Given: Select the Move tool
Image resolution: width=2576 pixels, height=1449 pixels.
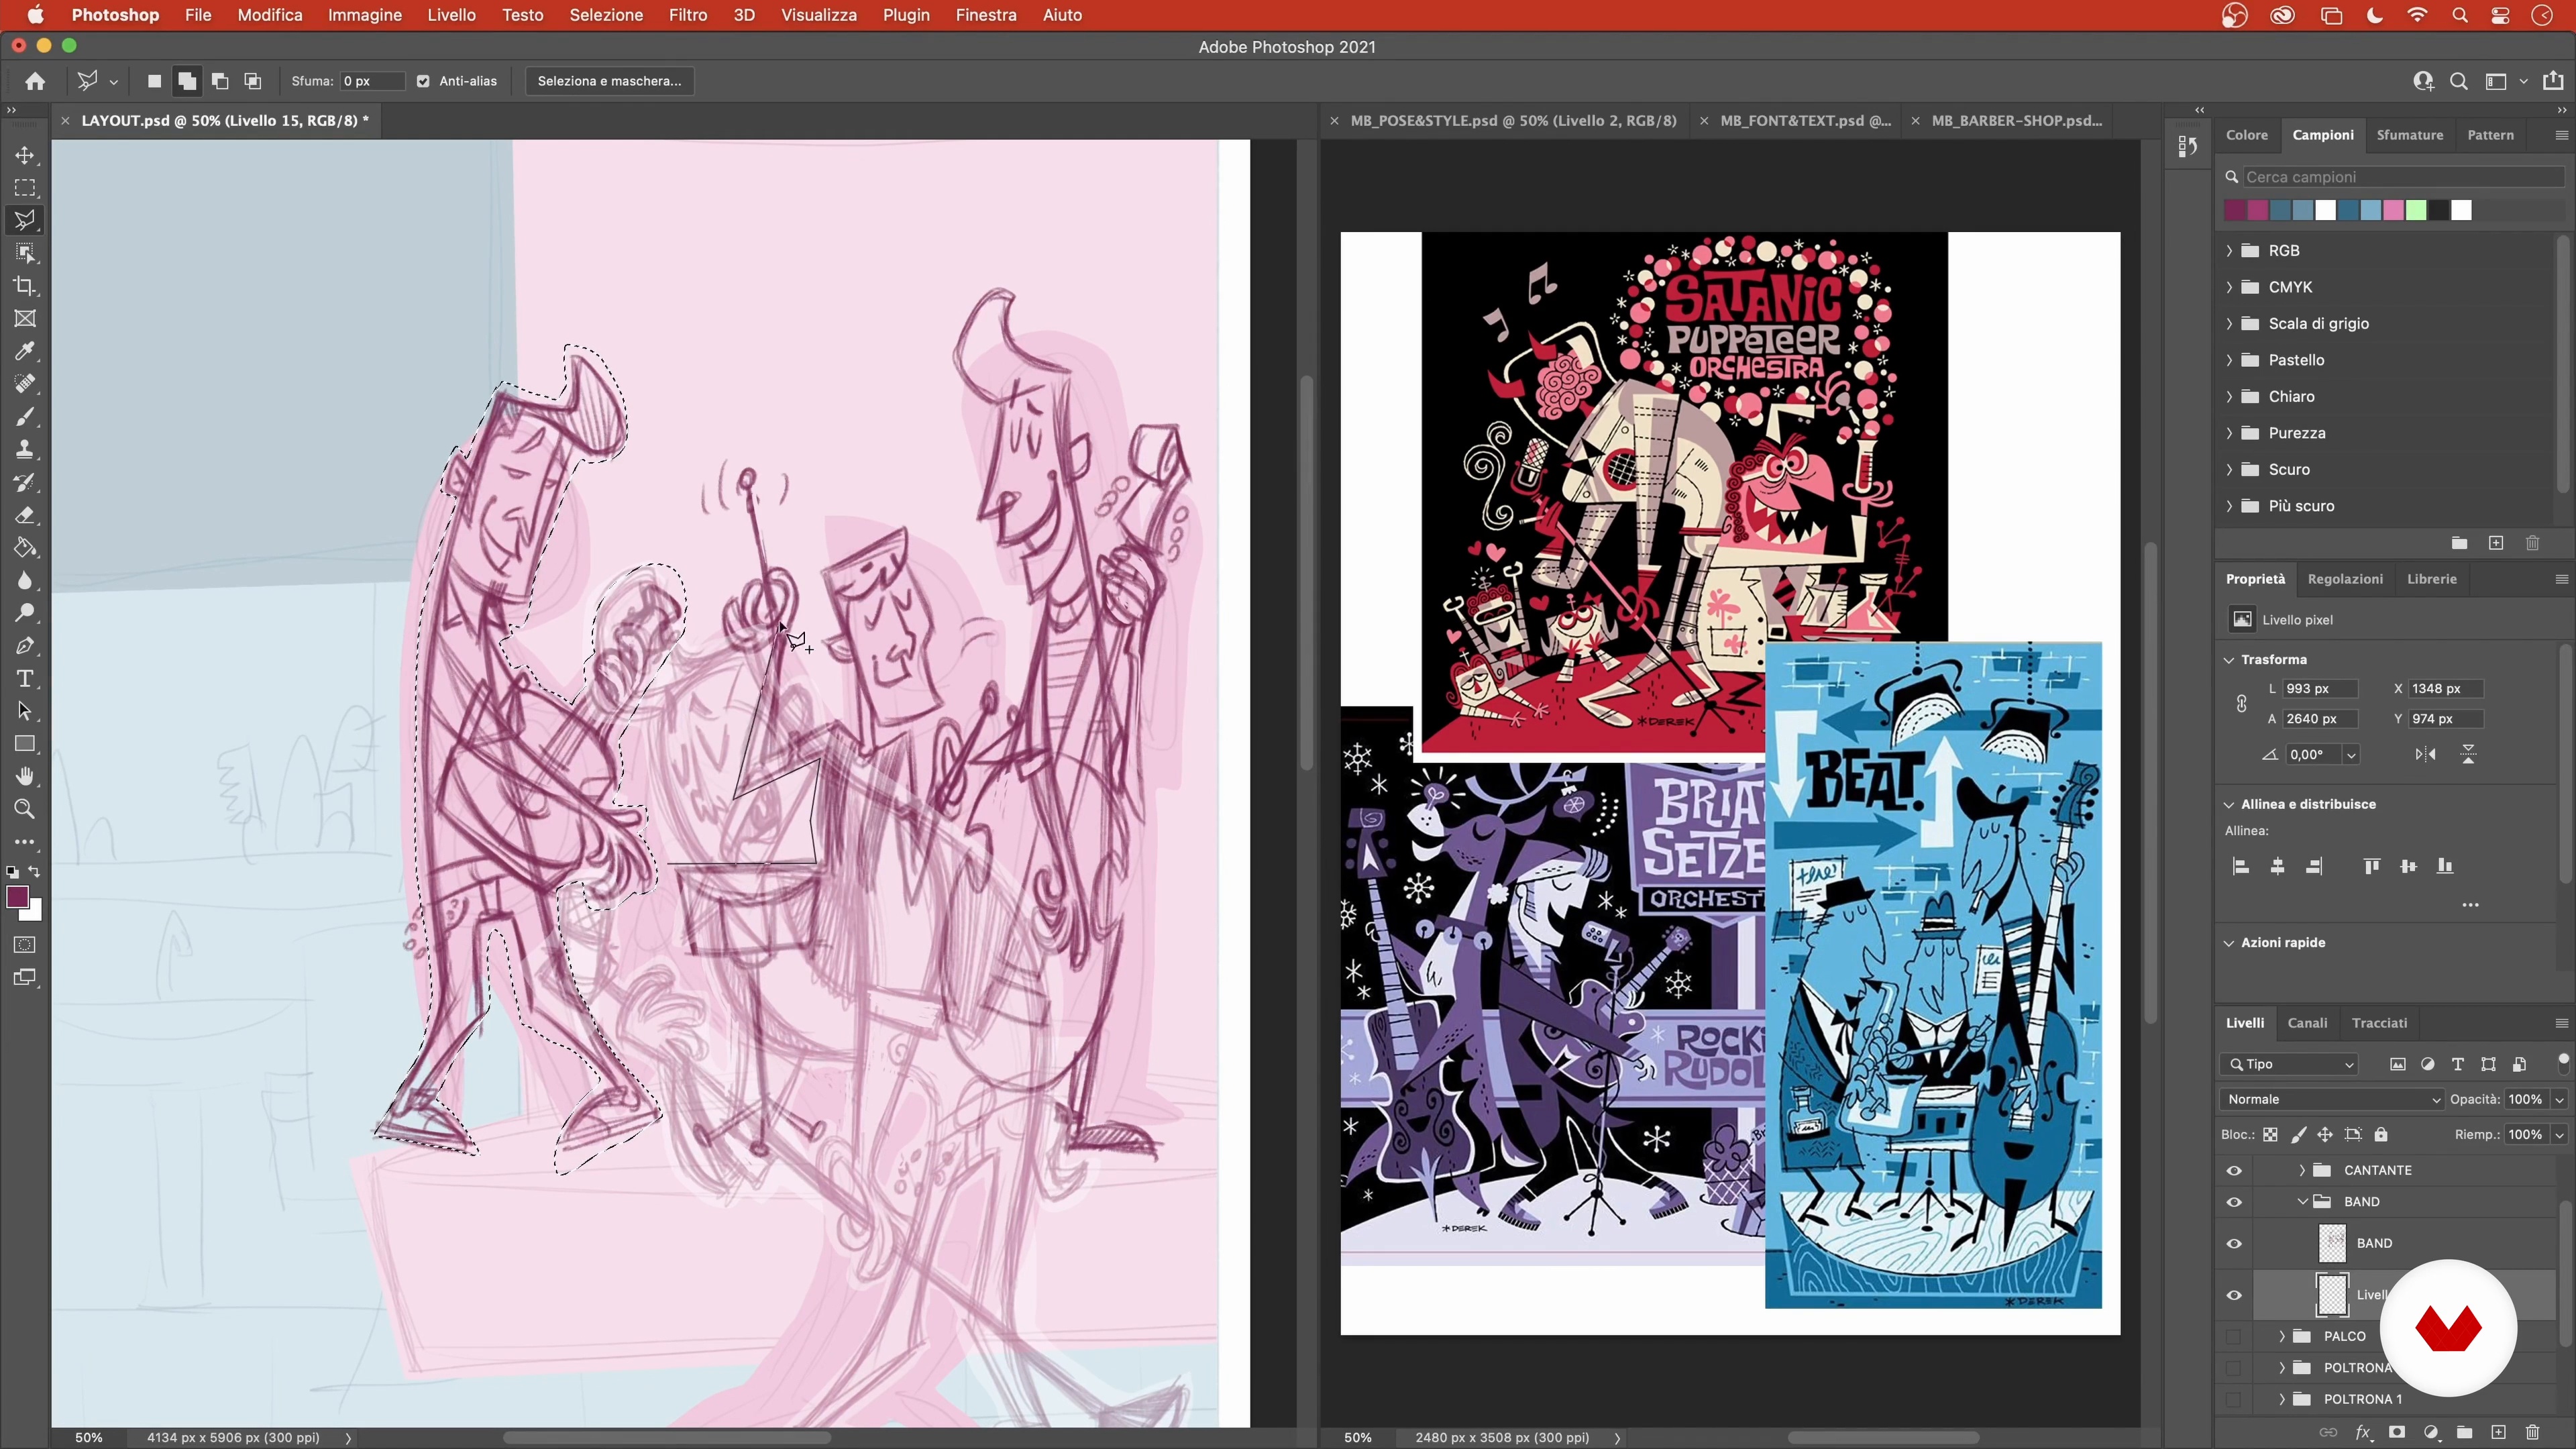Looking at the screenshot, I should pyautogui.click(x=25, y=155).
